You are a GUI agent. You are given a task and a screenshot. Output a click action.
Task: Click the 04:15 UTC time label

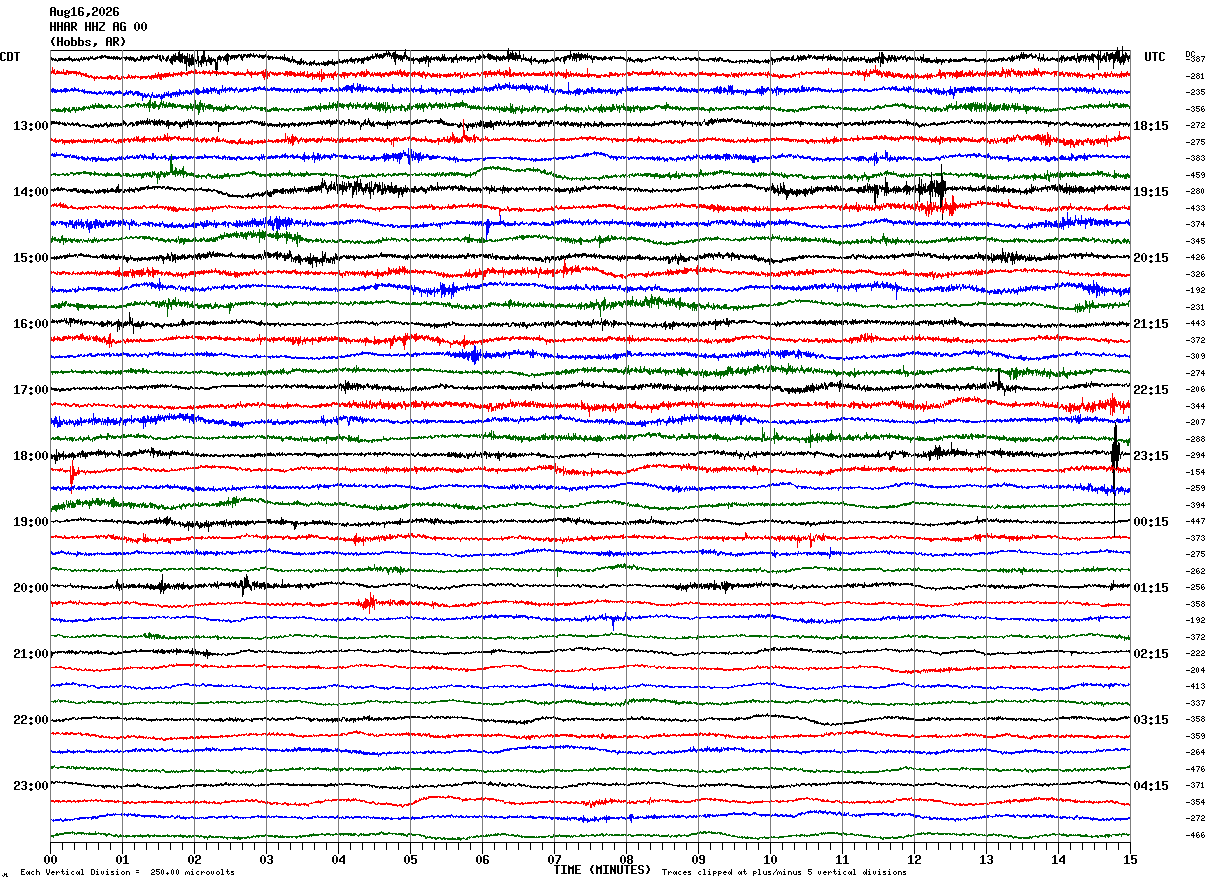[1151, 786]
